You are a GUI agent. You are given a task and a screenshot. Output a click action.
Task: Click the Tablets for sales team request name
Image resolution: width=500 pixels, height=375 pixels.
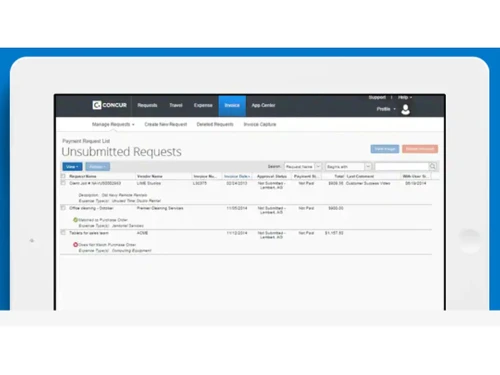click(x=89, y=233)
